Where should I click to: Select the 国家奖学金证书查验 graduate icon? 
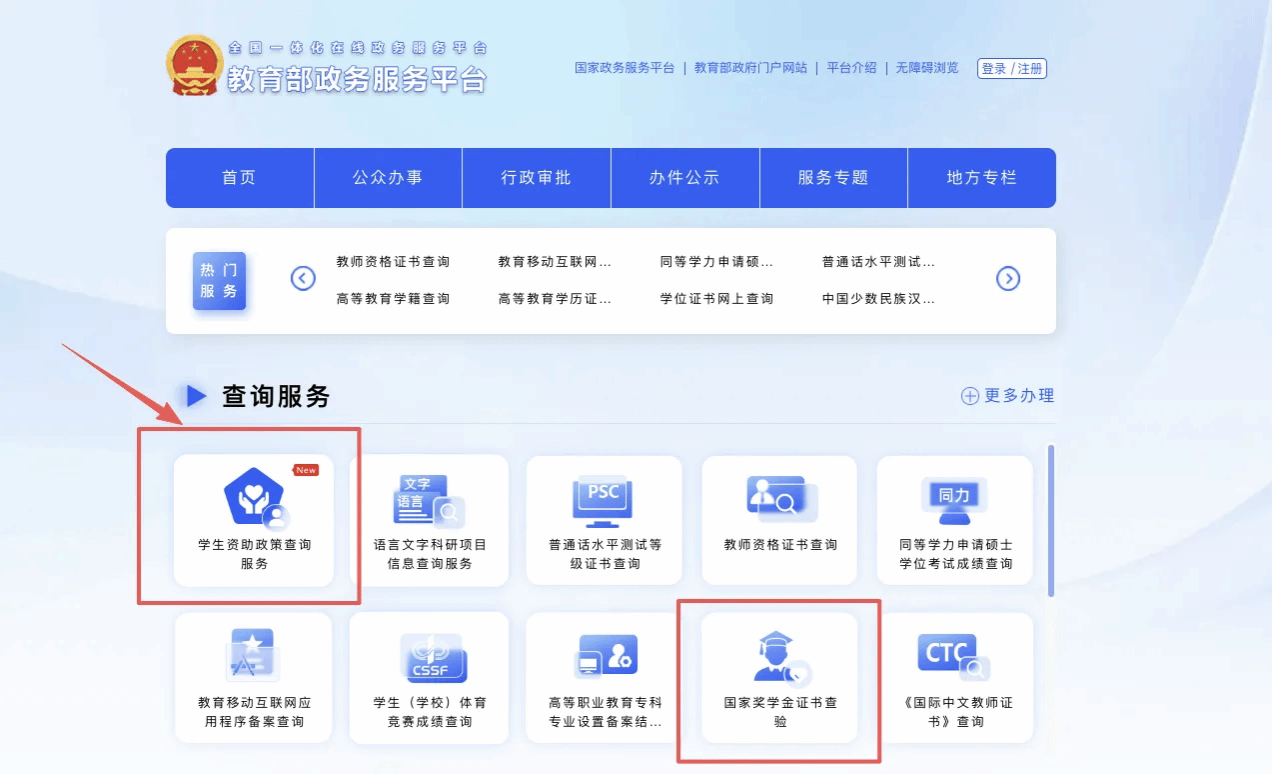click(780, 657)
